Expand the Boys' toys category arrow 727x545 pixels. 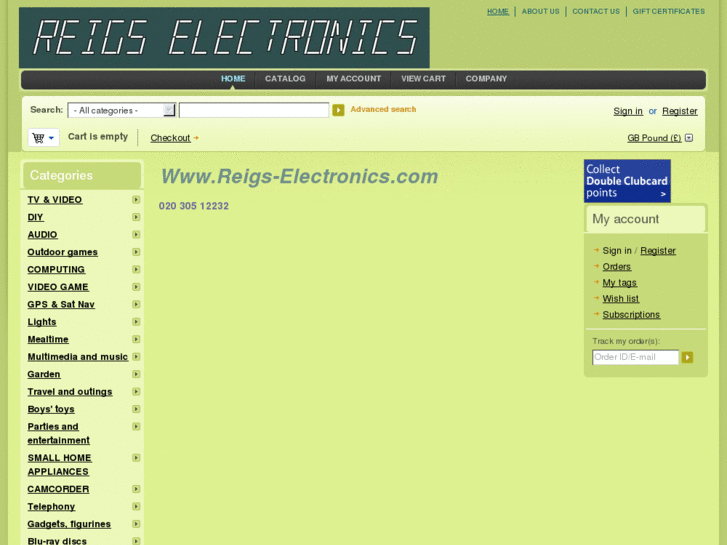click(136, 409)
